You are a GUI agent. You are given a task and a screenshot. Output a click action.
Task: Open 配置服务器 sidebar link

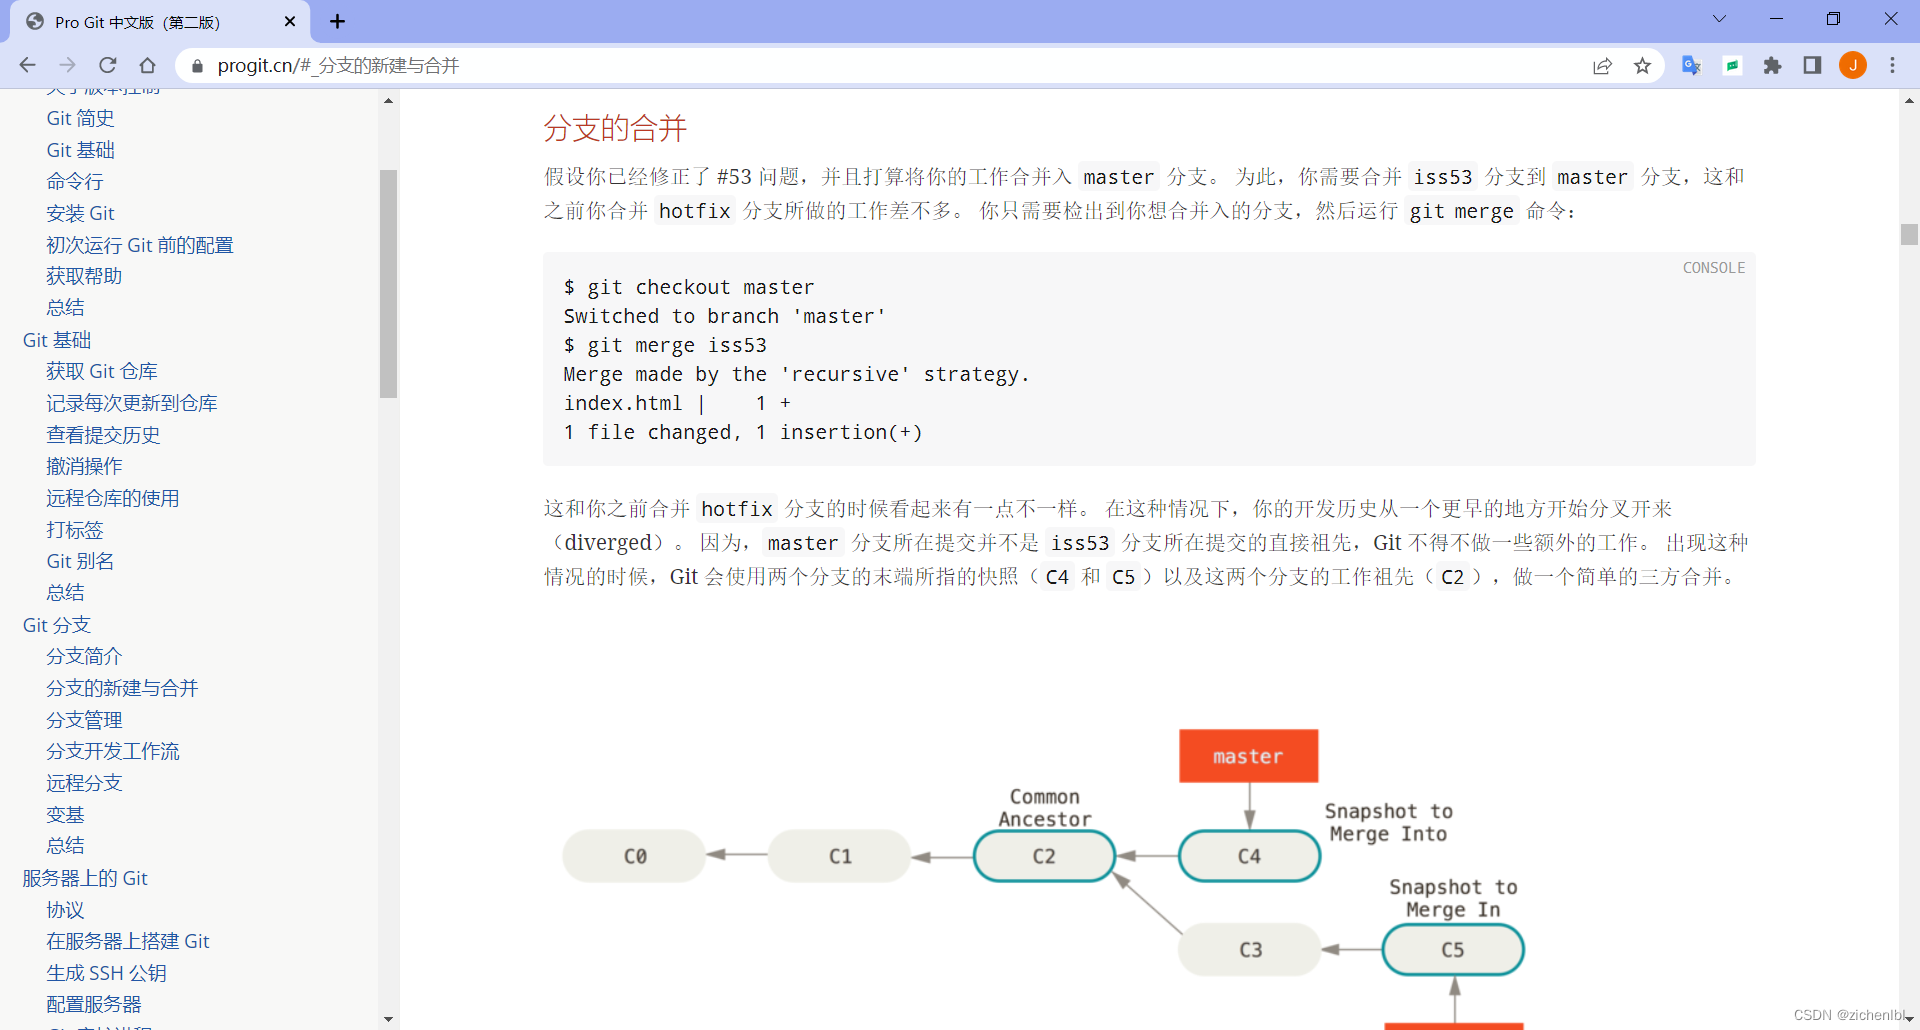point(93,1004)
